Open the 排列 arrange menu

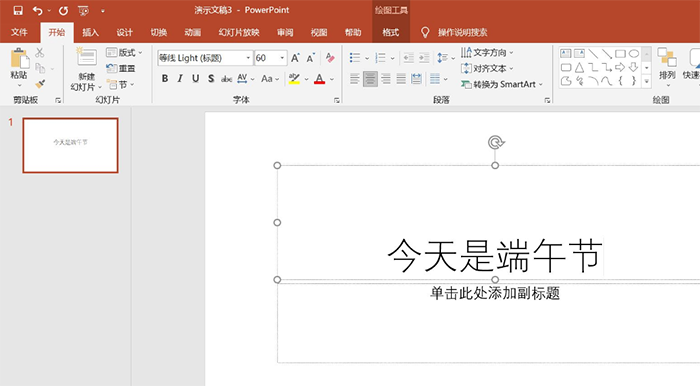click(667, 68)
